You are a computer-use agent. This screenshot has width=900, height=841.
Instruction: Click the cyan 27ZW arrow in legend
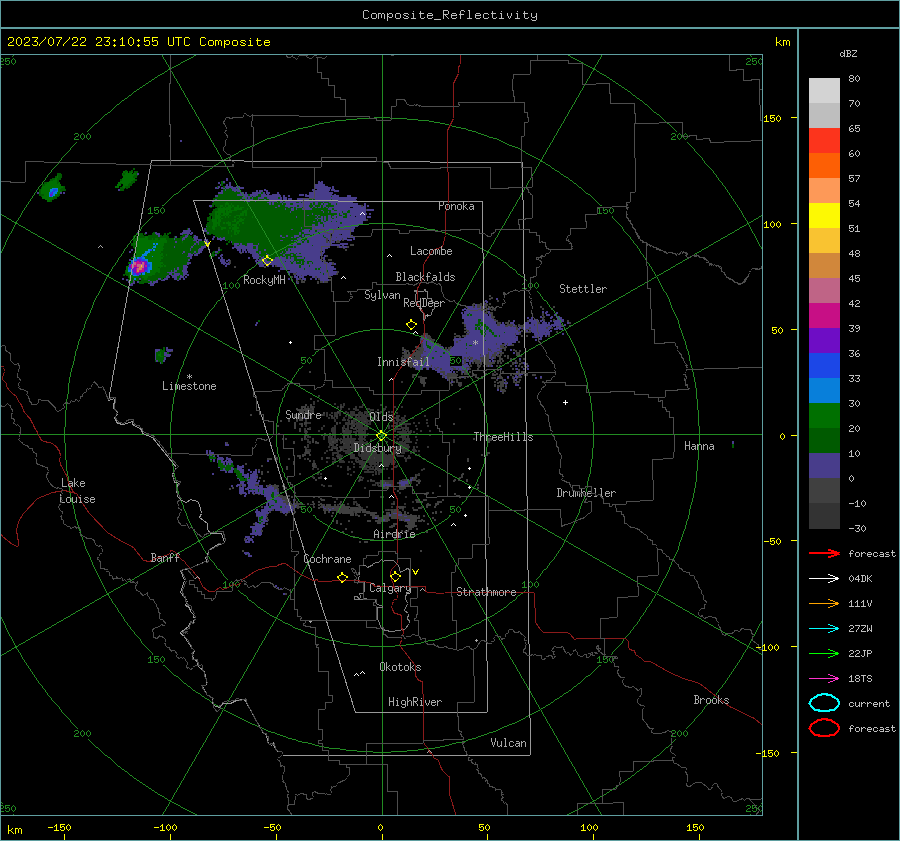pyautogui.click(x=824, y=629)
